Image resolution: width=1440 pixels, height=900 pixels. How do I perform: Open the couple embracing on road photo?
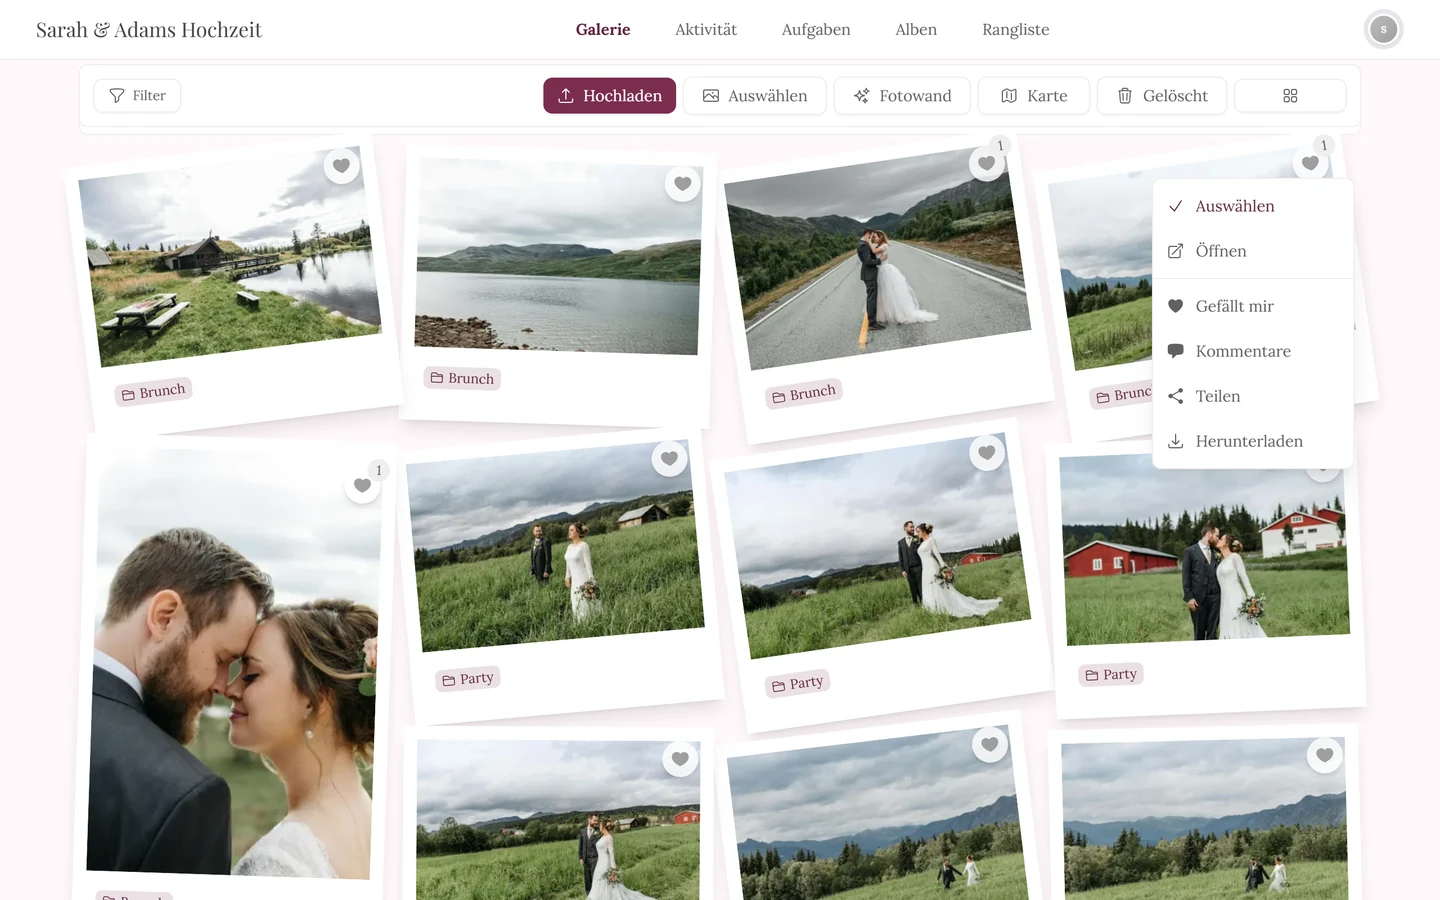(877, 259)
